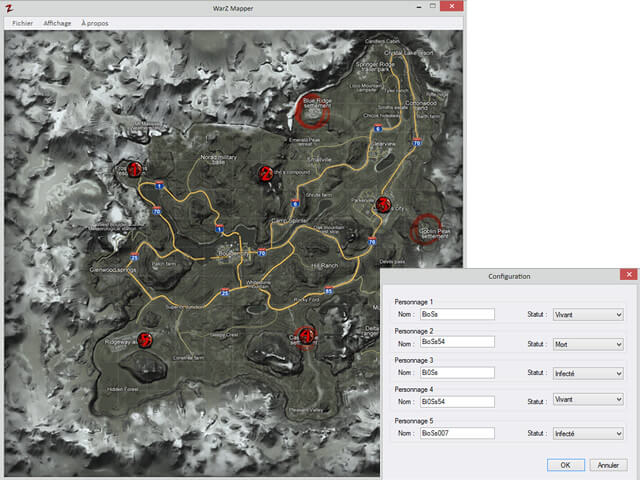Click Norad military base label on map
Image resolution: width=640 pixels, height=480 pixels.
coord(218,160)
